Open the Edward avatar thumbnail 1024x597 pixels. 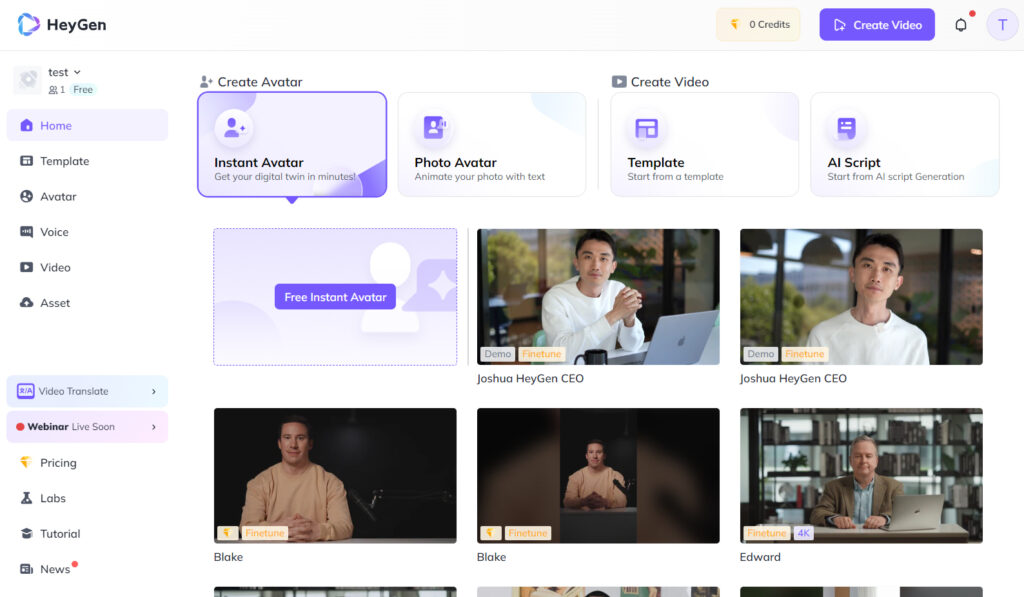coord(861,475)
